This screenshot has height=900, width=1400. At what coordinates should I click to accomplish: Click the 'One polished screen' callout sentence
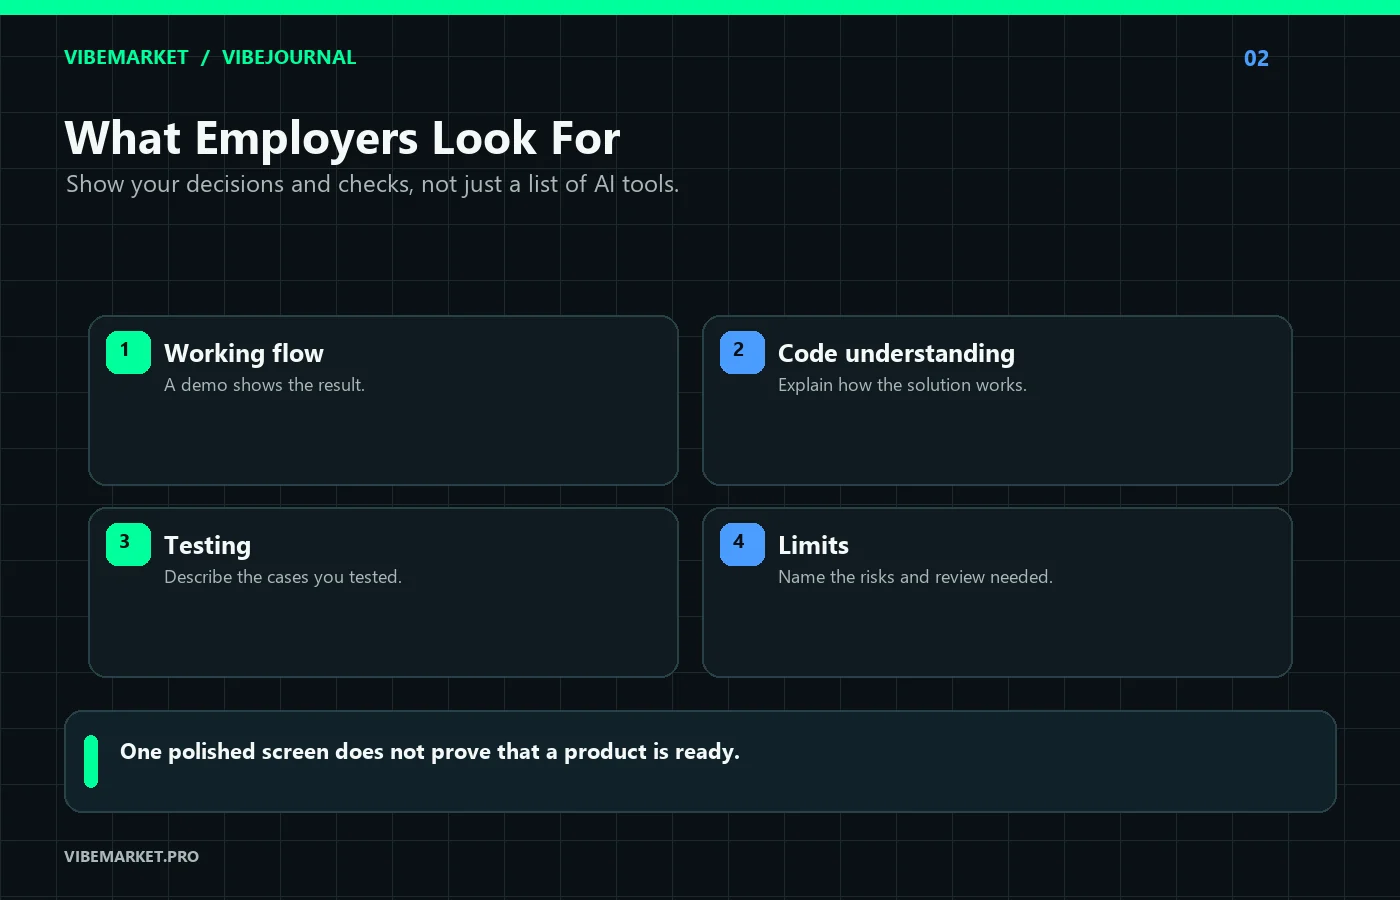430,752
